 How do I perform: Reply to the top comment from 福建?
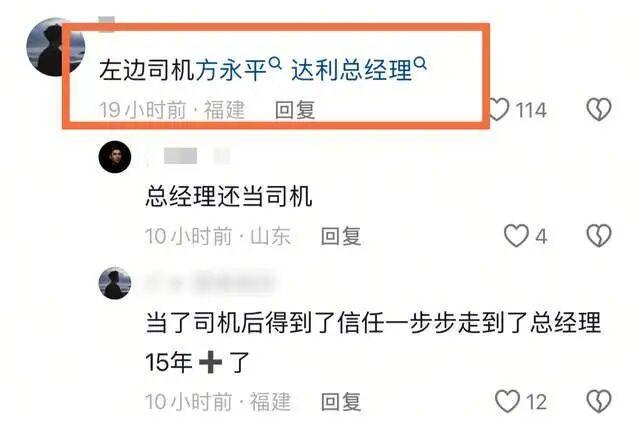click(295, 110)
